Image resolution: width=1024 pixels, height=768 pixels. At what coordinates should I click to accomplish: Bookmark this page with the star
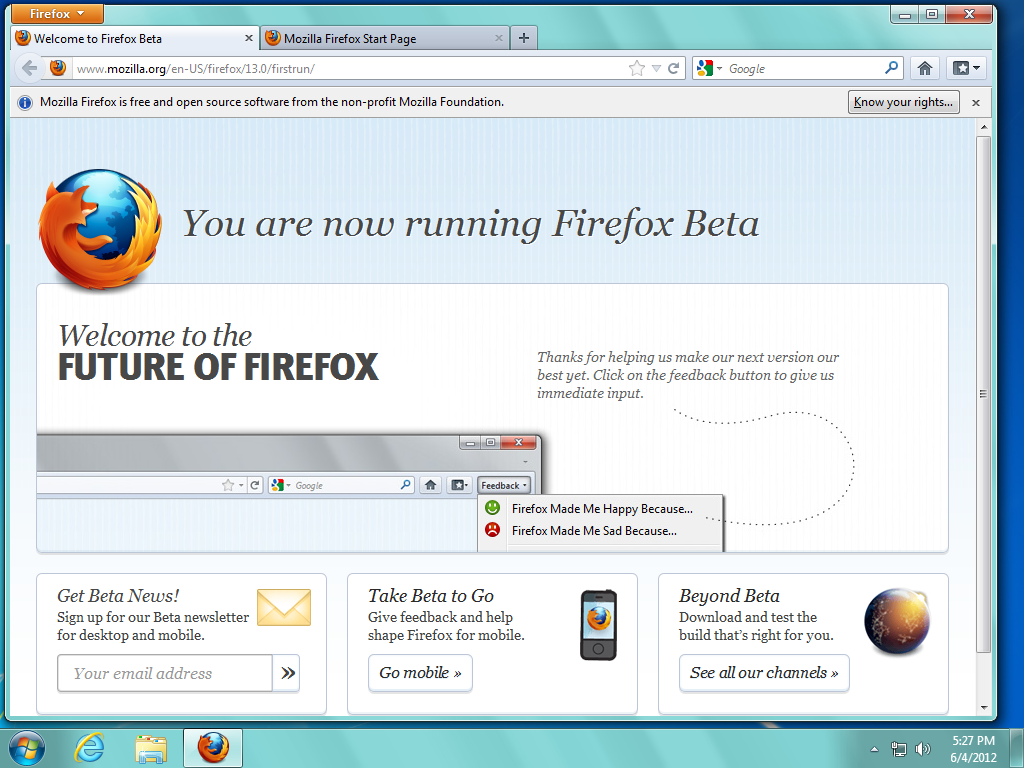[x=636, y=69]
